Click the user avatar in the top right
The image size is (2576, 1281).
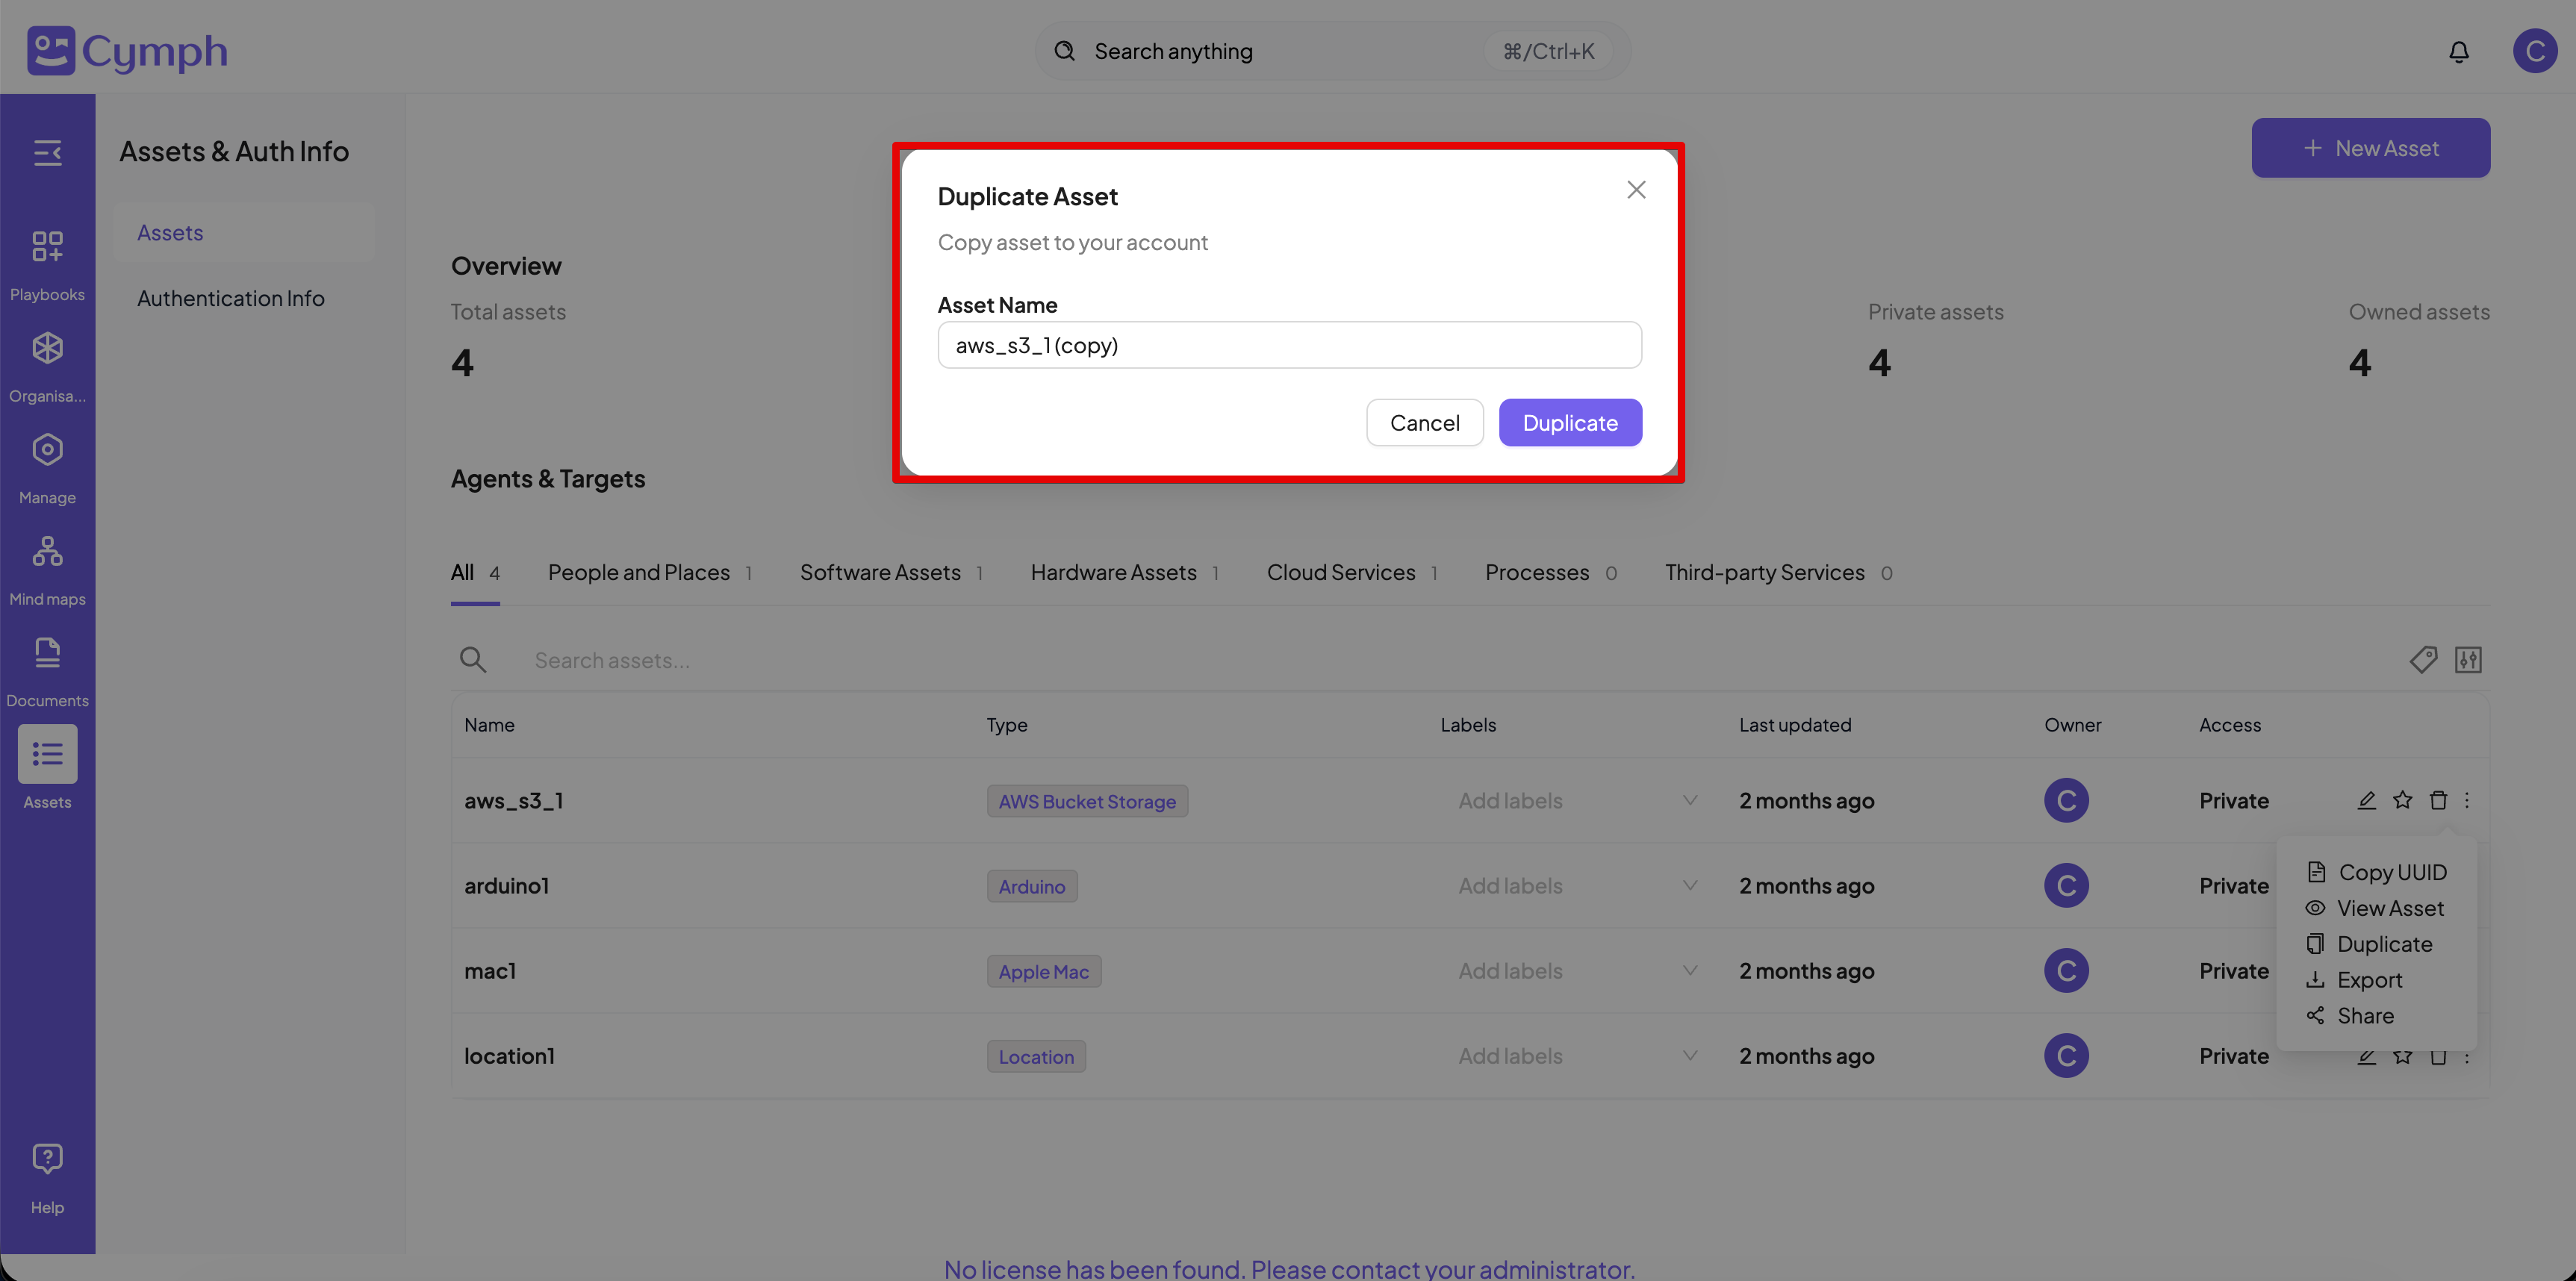tap(2535, 51)
